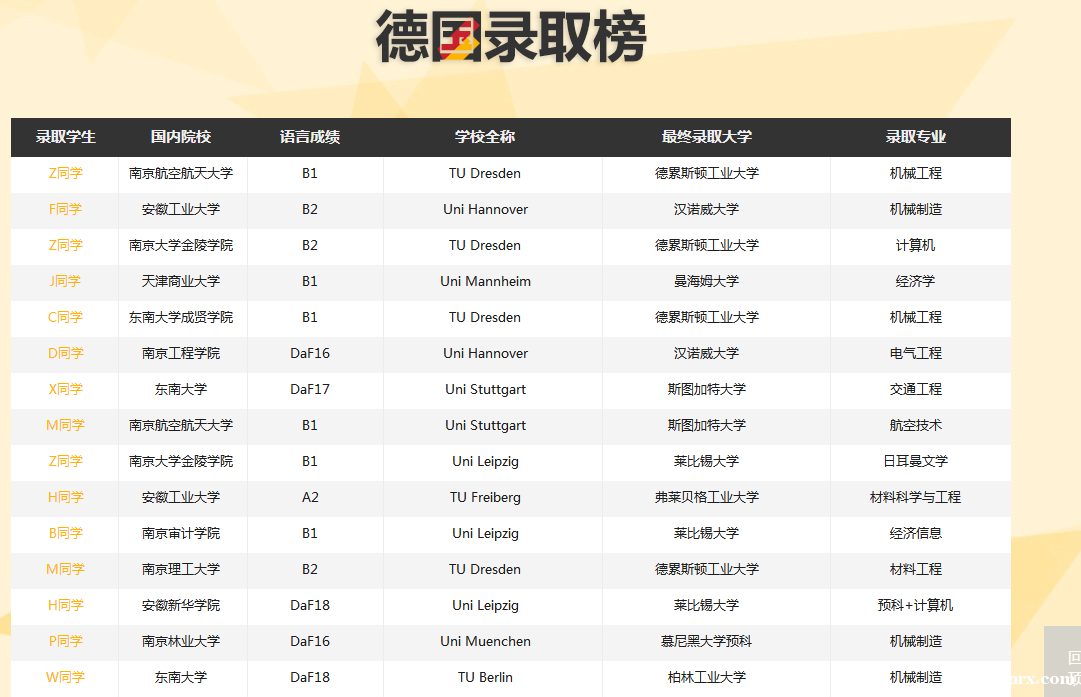
Task: Click the 学校全称 column header
Action: click(x=485, y=137)
